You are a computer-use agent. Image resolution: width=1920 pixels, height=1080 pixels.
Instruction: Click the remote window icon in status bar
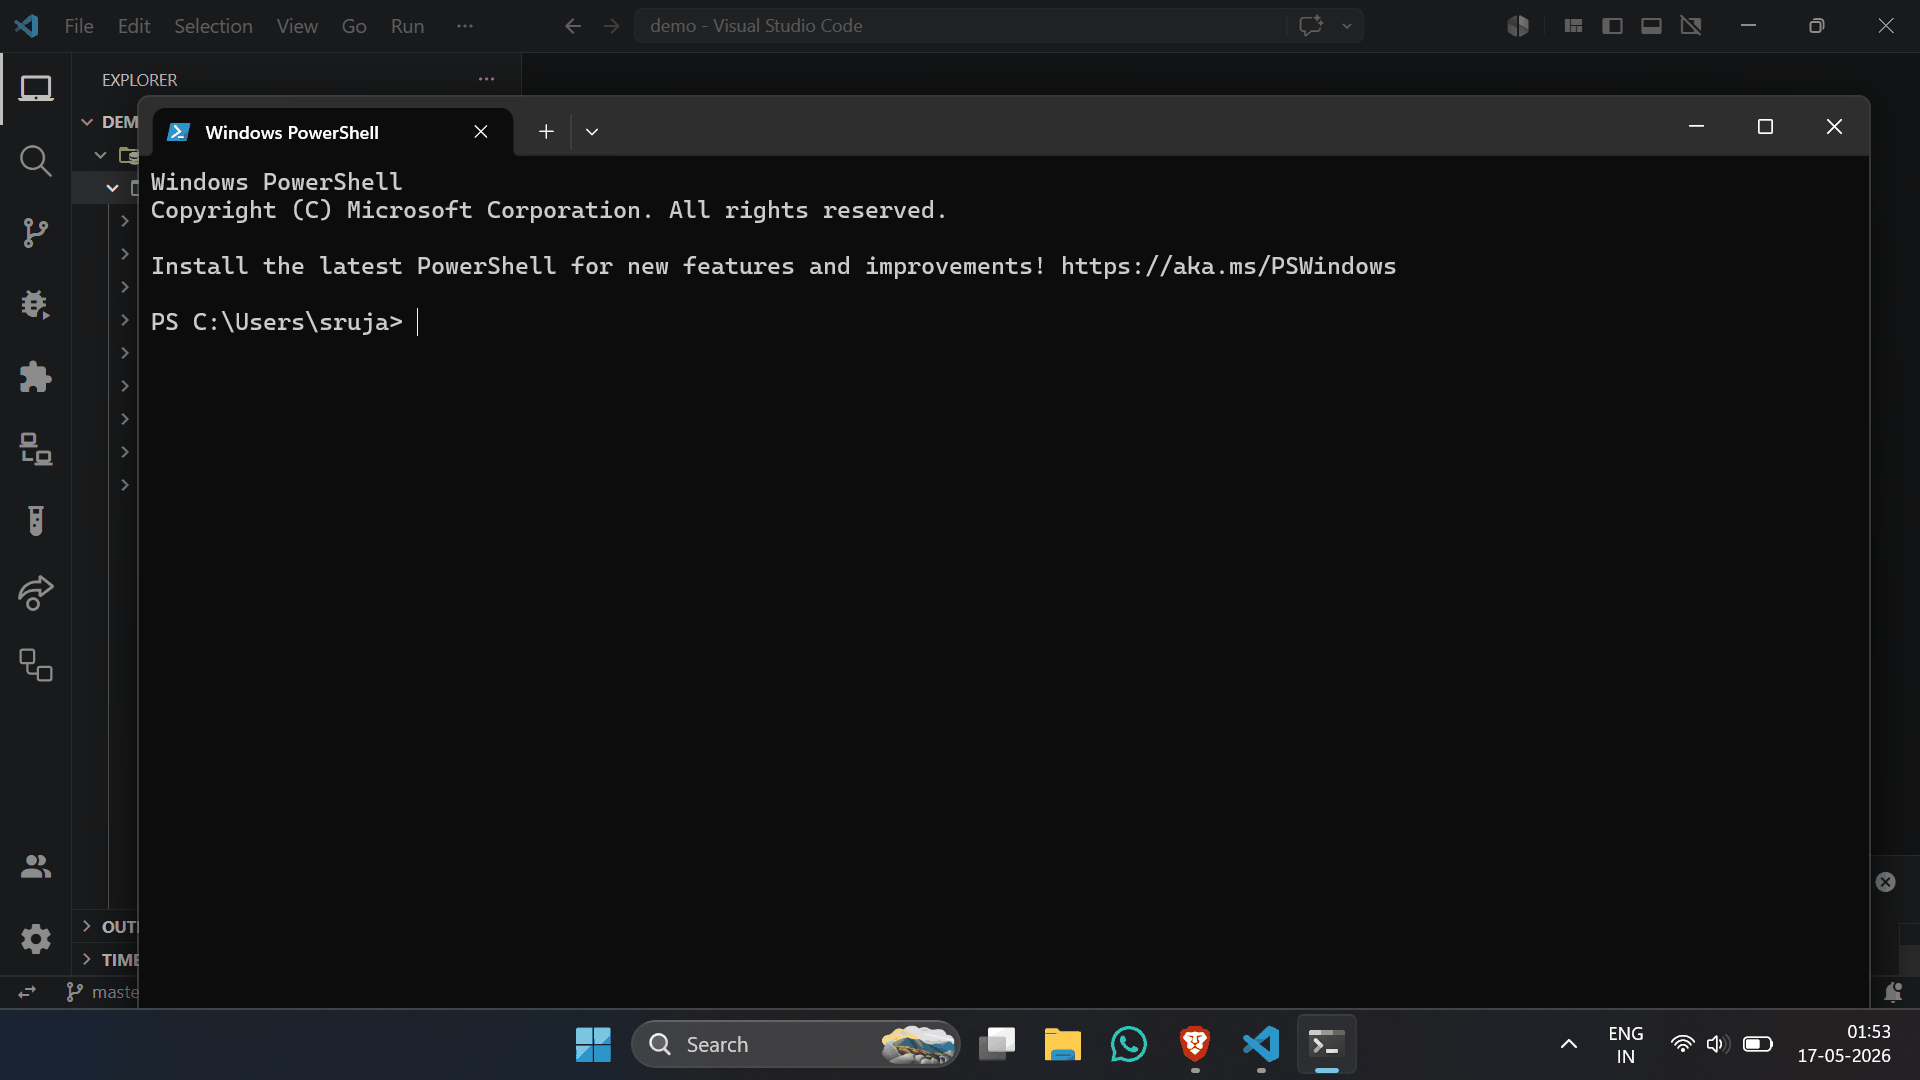pos(27,992)
